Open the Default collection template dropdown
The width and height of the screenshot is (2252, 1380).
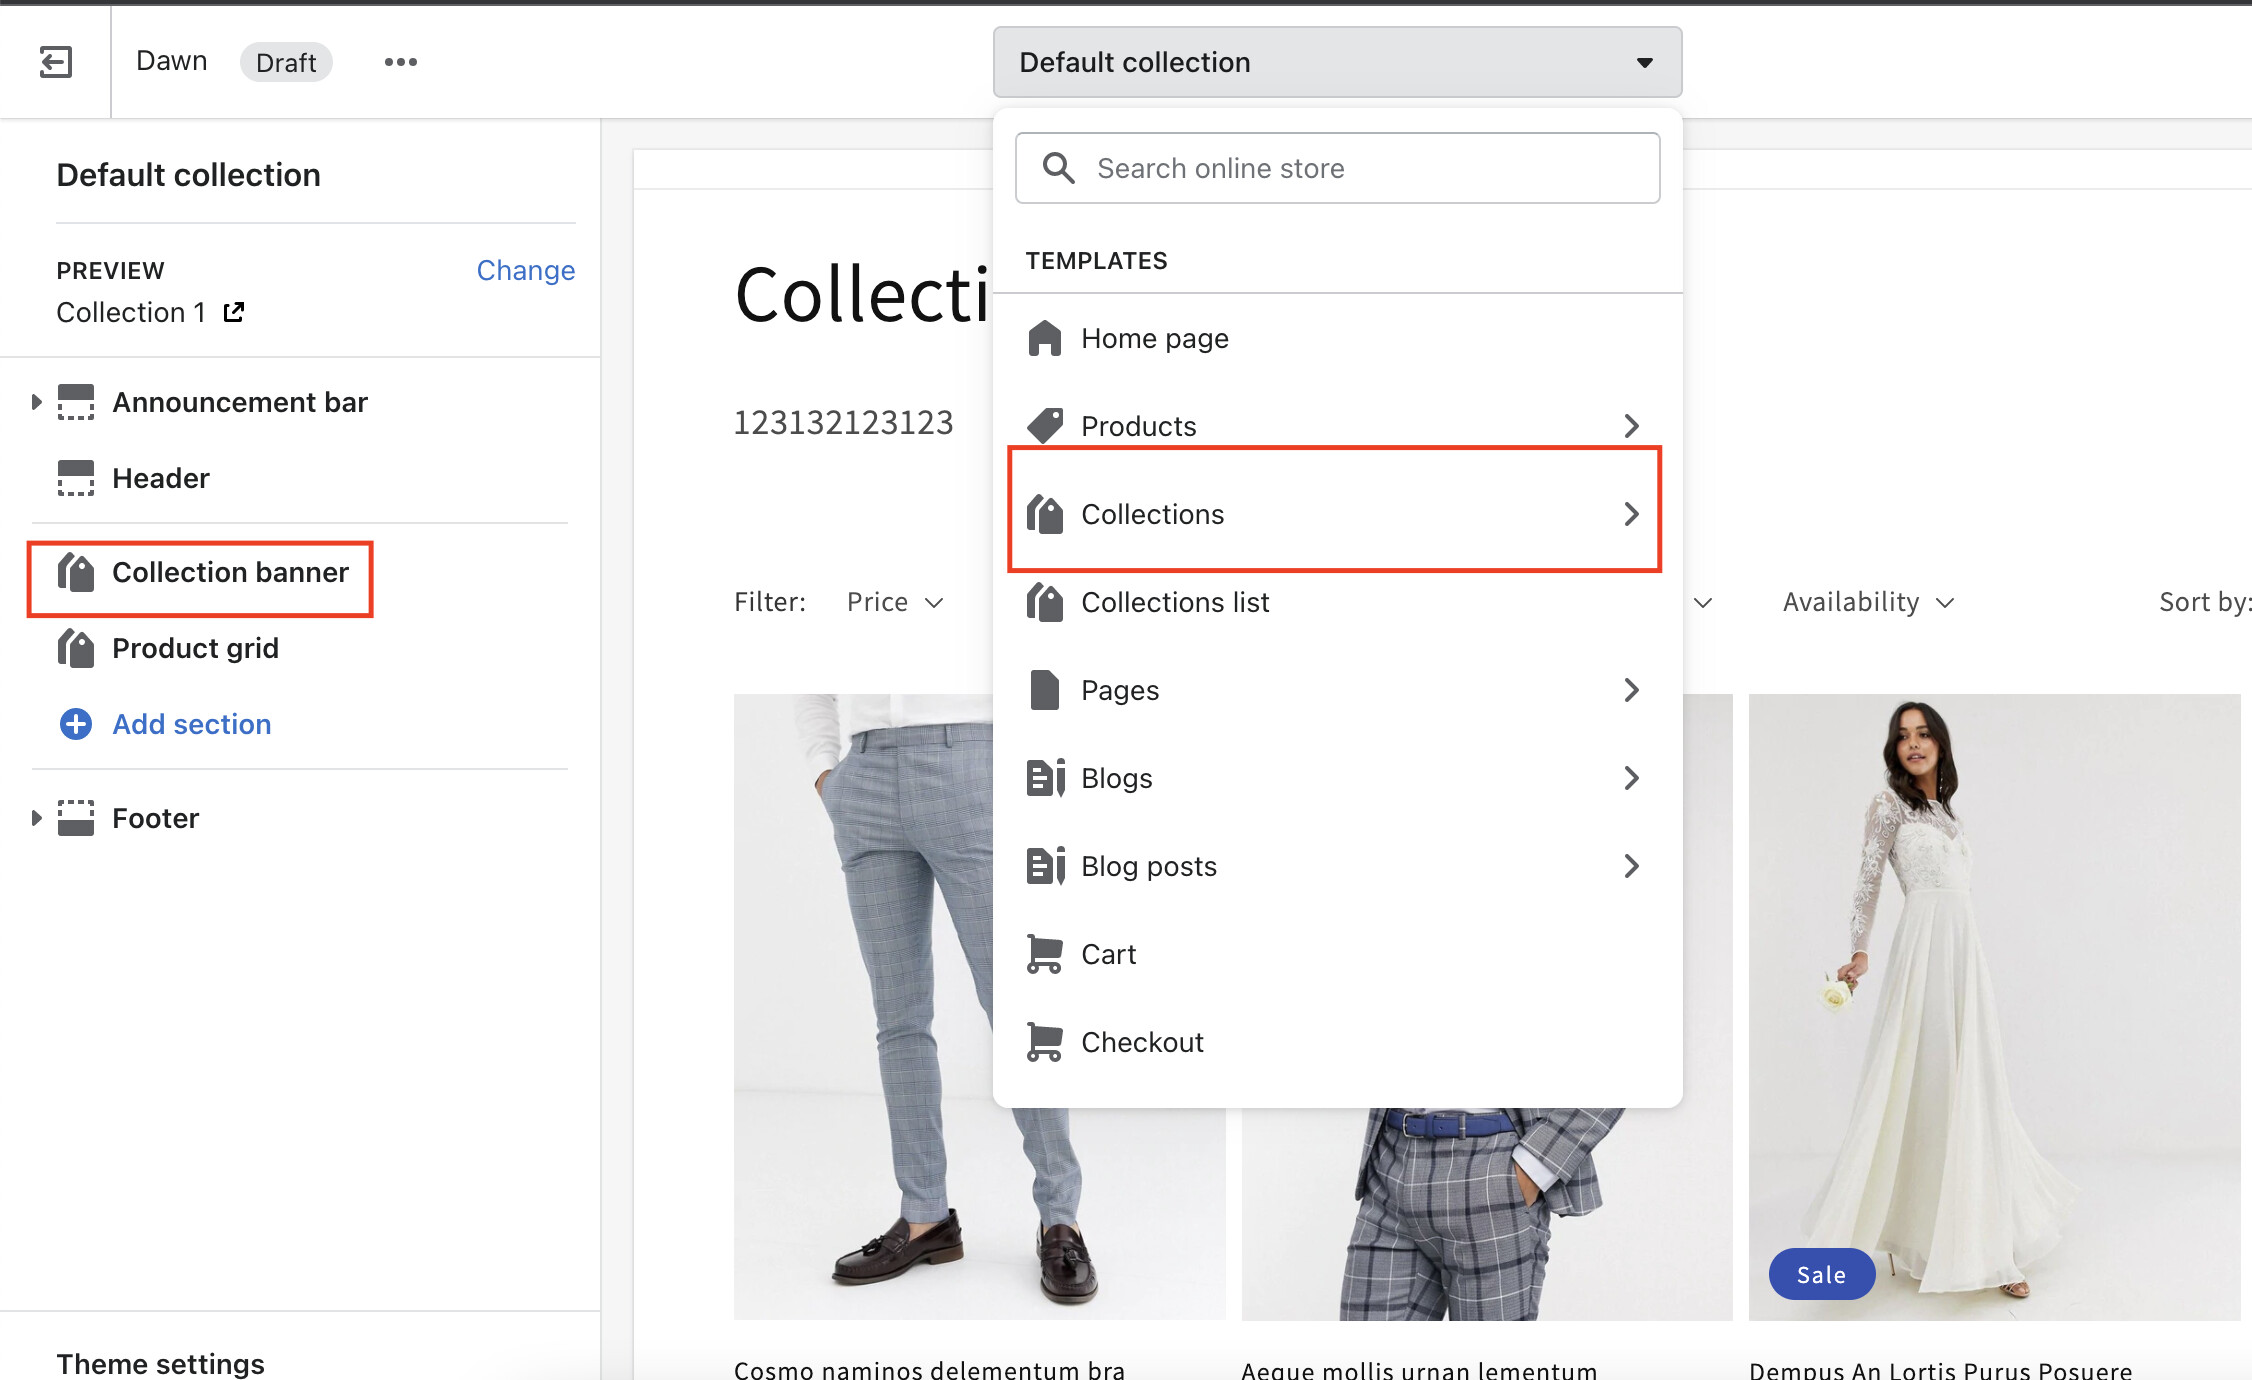(x=1337, y=62)
